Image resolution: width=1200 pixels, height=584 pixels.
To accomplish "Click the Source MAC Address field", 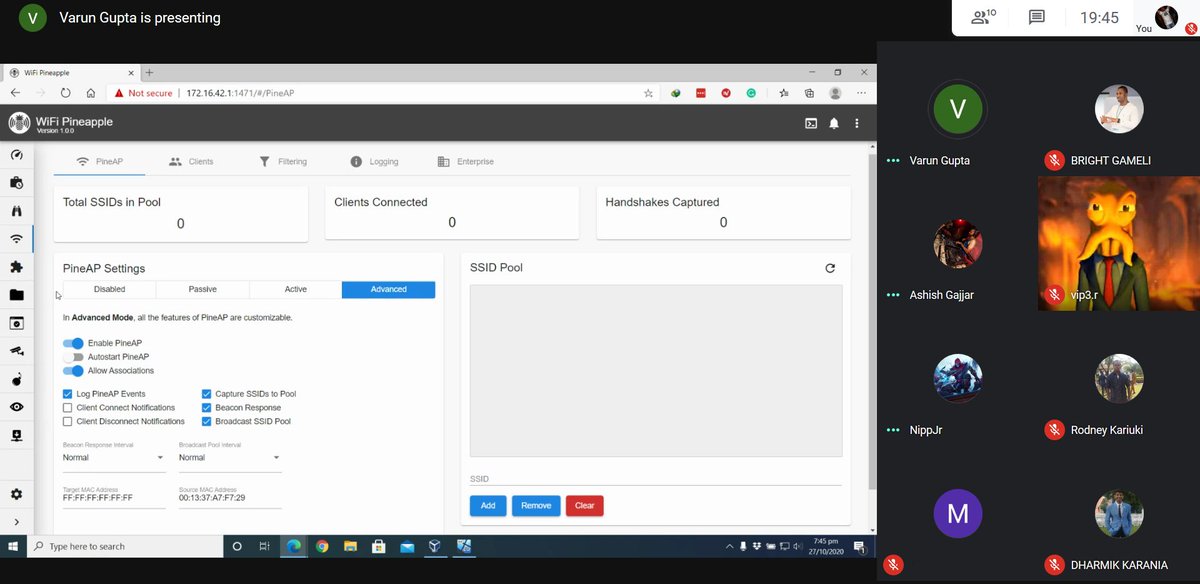I will click(x=230, y=497).
